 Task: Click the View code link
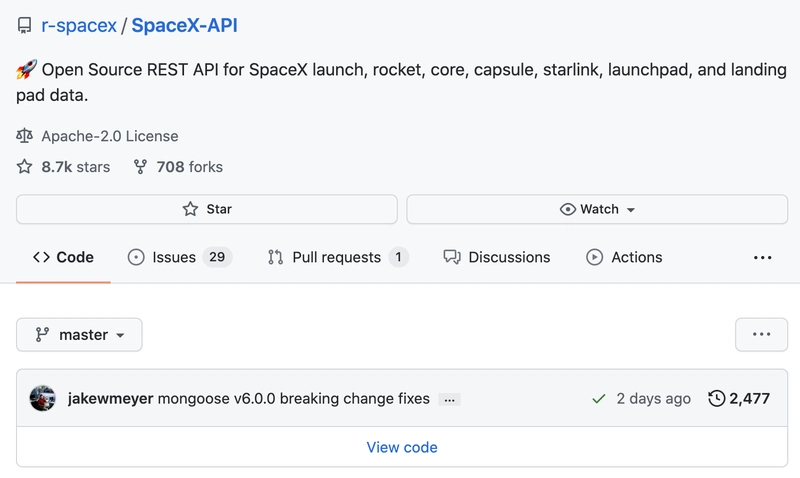[x=402, y=447]
